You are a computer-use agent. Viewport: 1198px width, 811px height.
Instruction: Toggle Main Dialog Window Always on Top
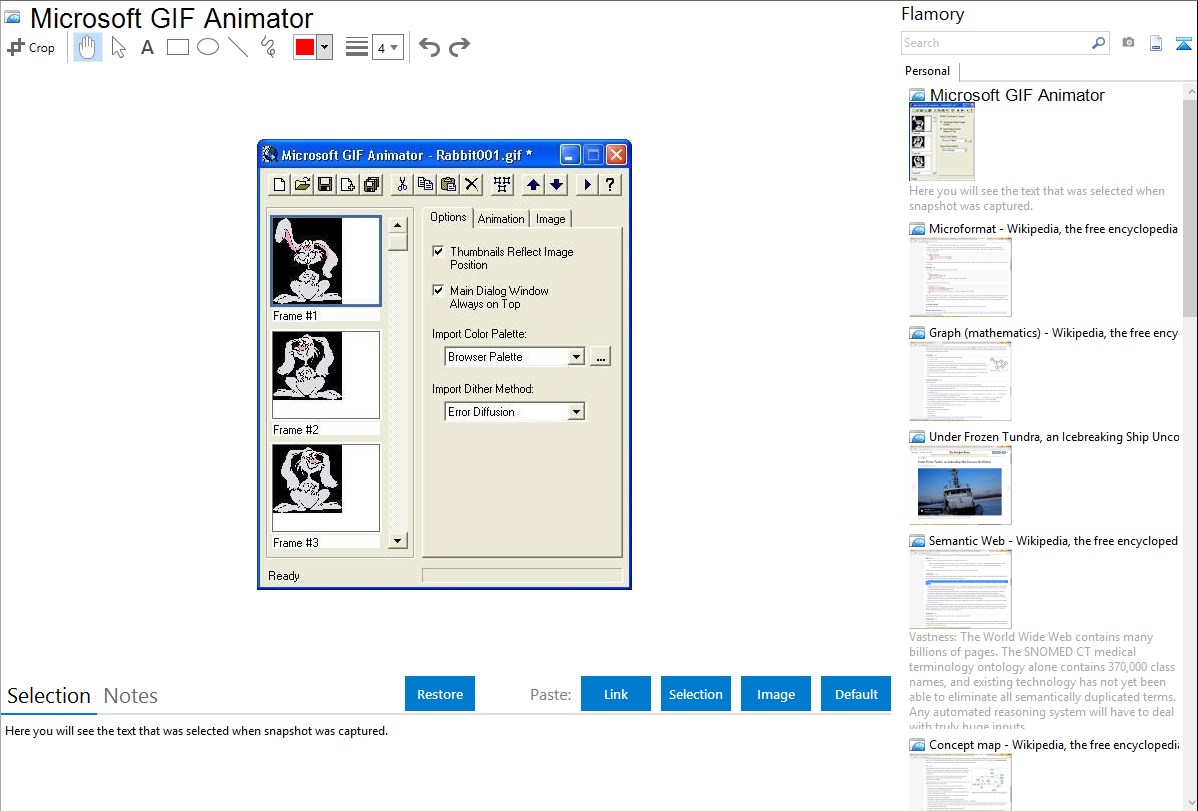[438, 290]
